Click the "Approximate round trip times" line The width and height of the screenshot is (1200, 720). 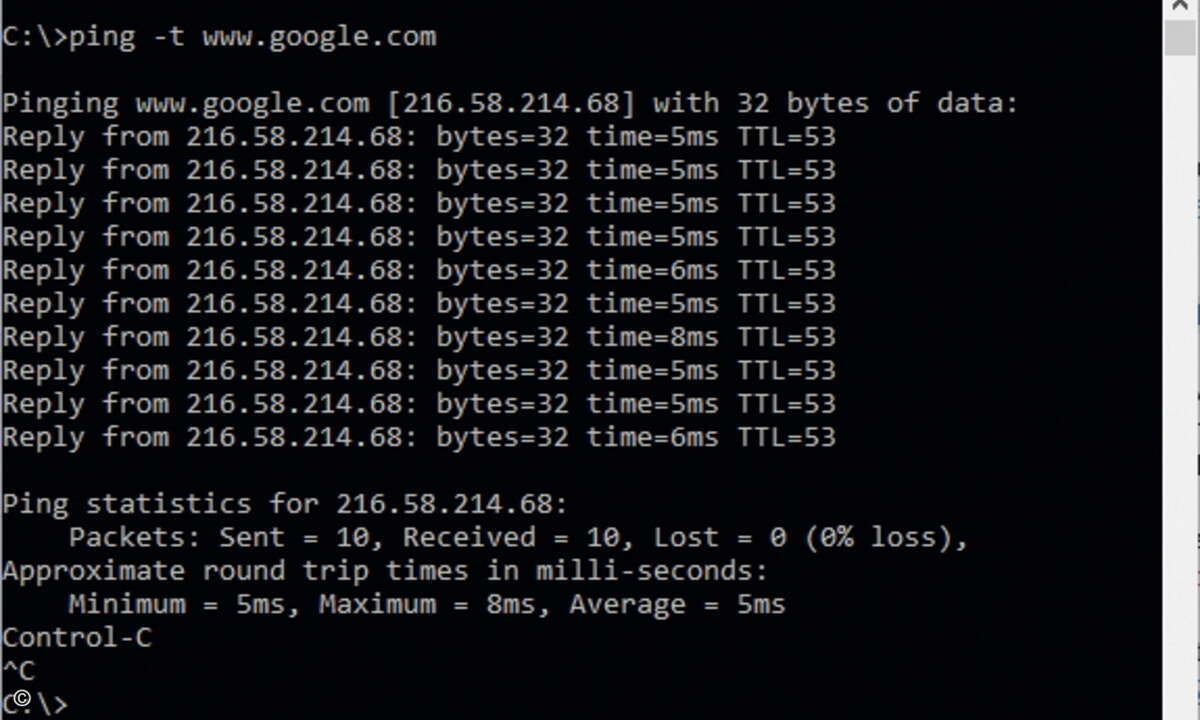(385, 571)
